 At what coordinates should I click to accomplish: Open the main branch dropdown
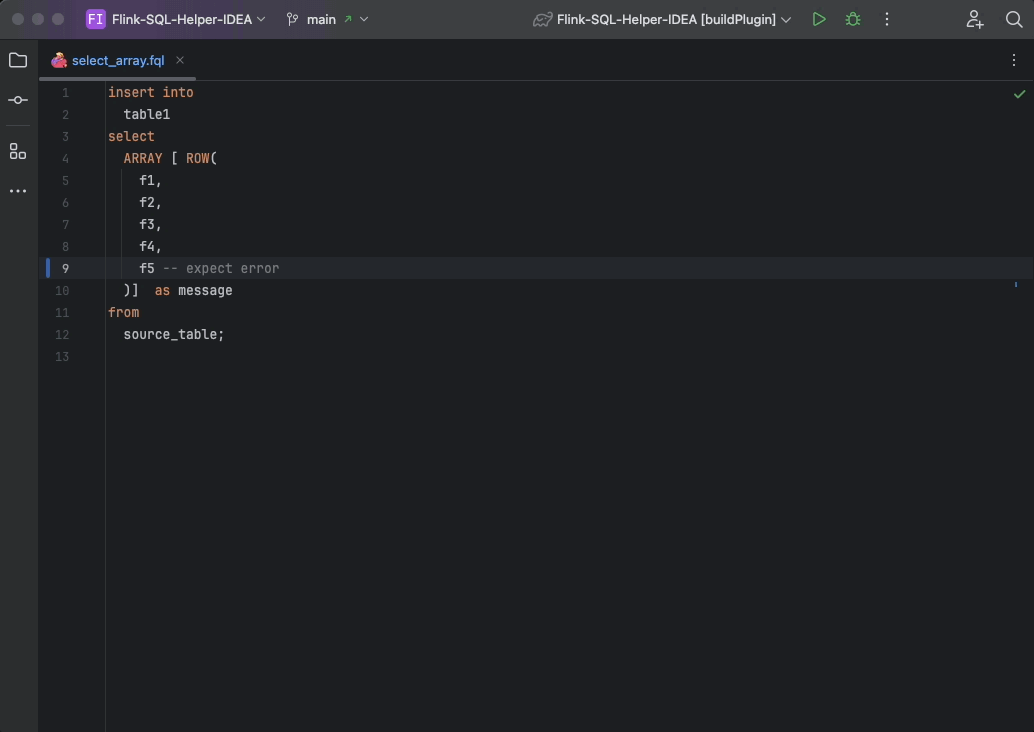click(x=327, y=19)
